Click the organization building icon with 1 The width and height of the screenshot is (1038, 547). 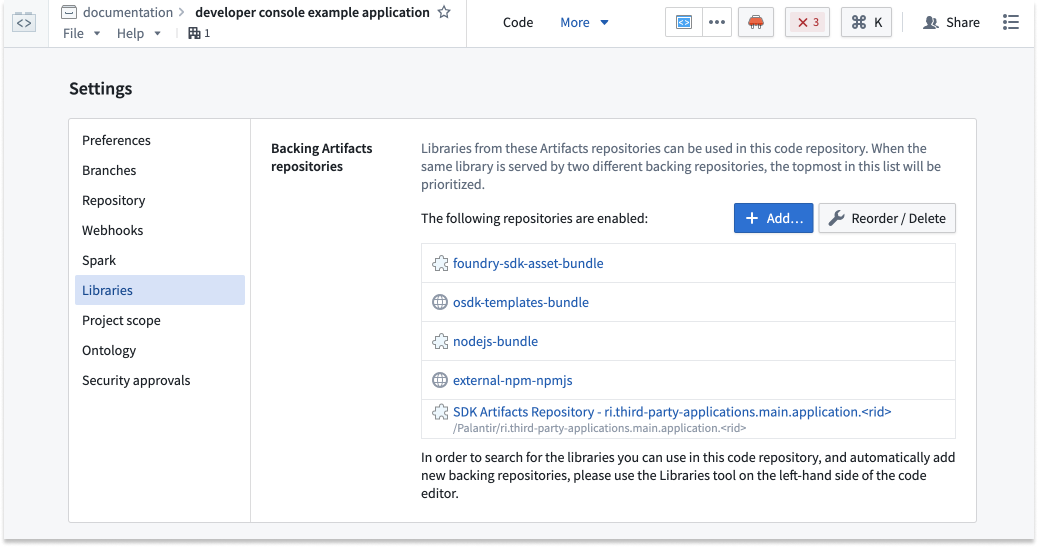pos(199,33)
